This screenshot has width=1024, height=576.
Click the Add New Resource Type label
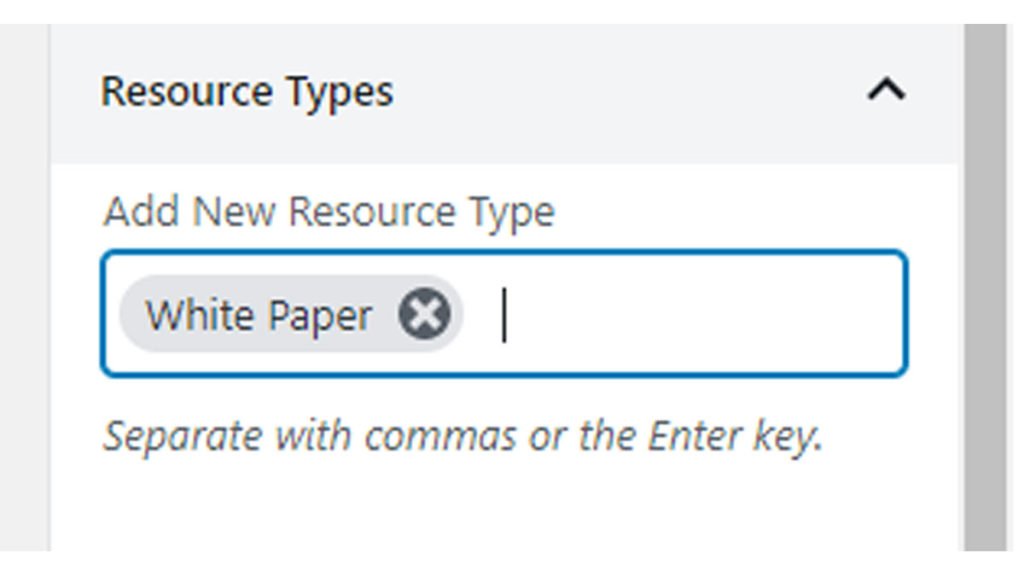point(329,212)
